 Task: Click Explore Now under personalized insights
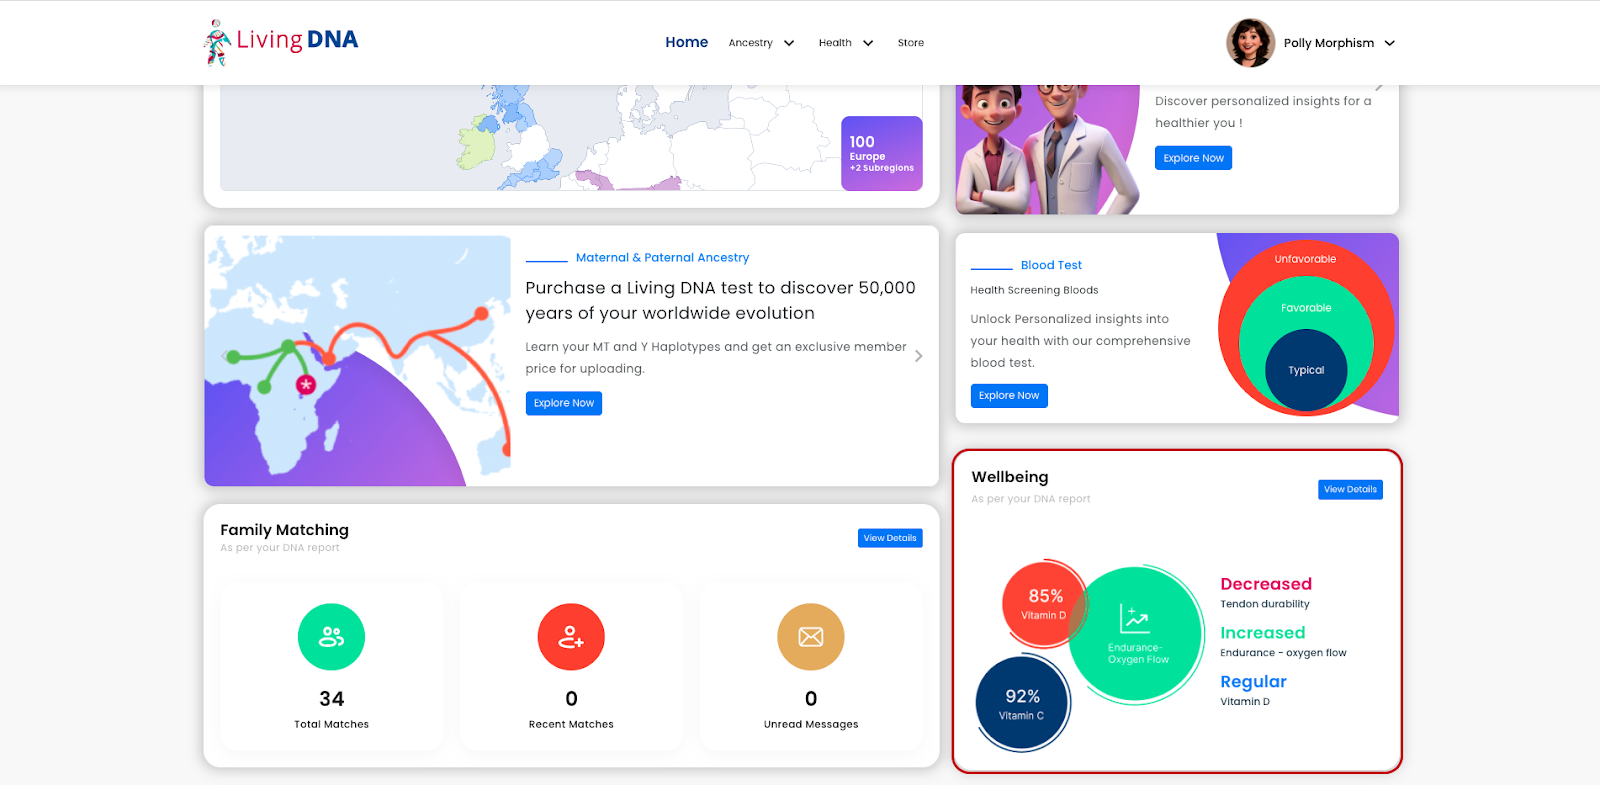(1193, 158)
